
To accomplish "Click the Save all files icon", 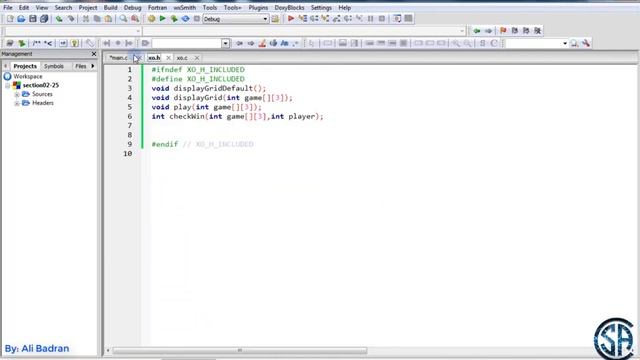I will (44, 19).
